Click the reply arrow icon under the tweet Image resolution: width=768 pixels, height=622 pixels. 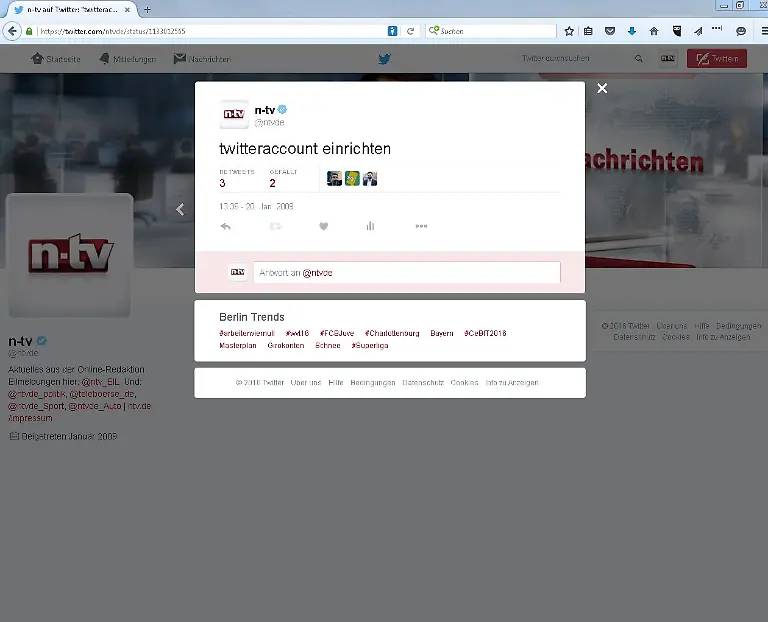(x=226, y=226)
